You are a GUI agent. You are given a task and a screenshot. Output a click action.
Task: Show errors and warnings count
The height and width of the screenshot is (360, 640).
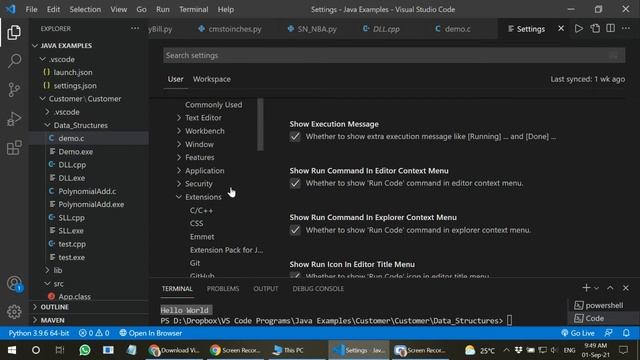click(x=94, y=333)
